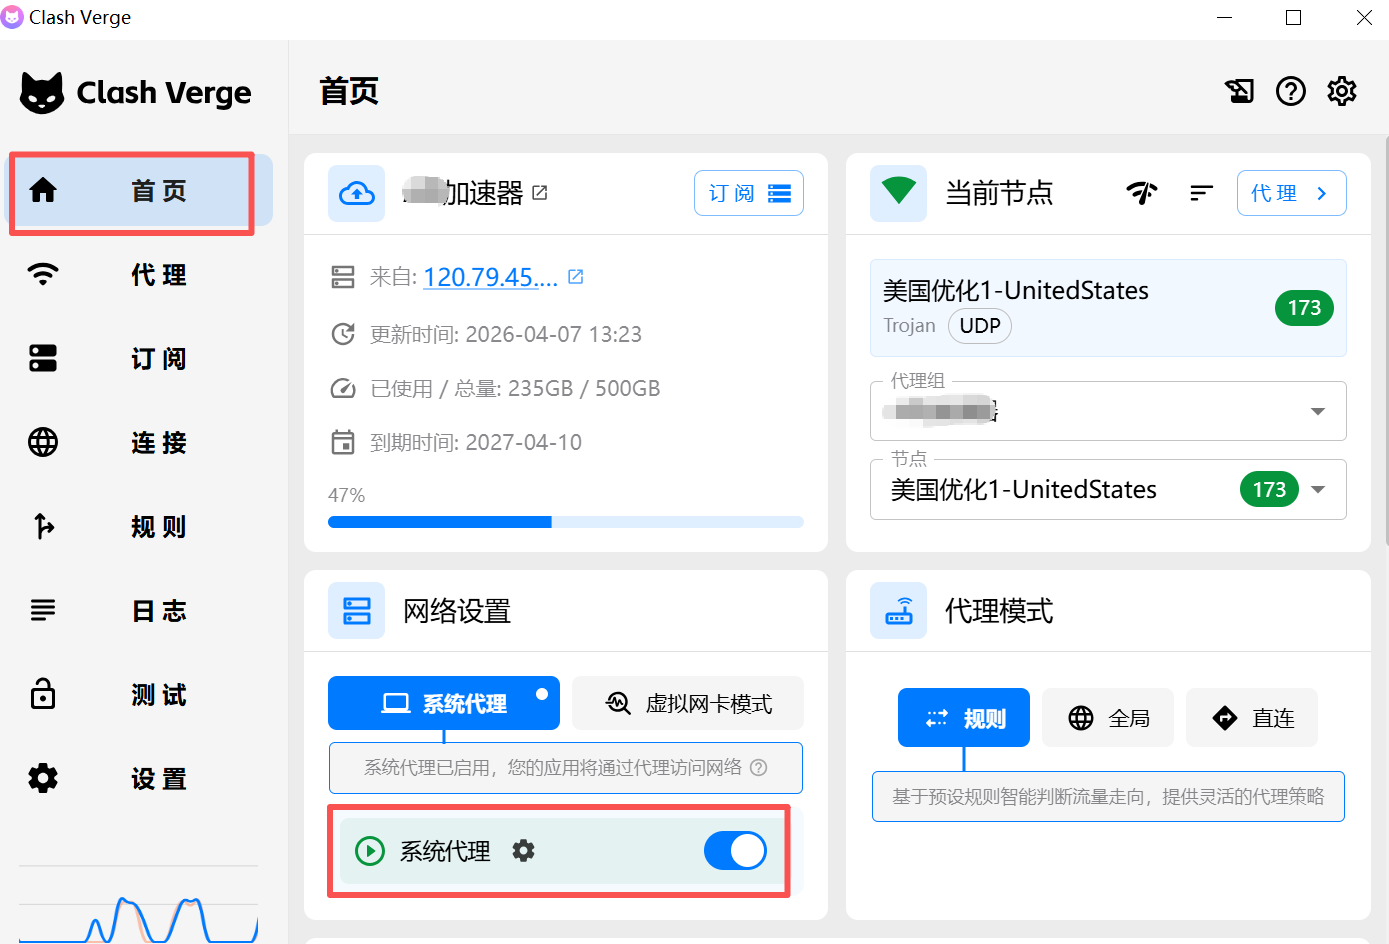Switch to 虚拟网卡模式 tab

pos(688,704)
